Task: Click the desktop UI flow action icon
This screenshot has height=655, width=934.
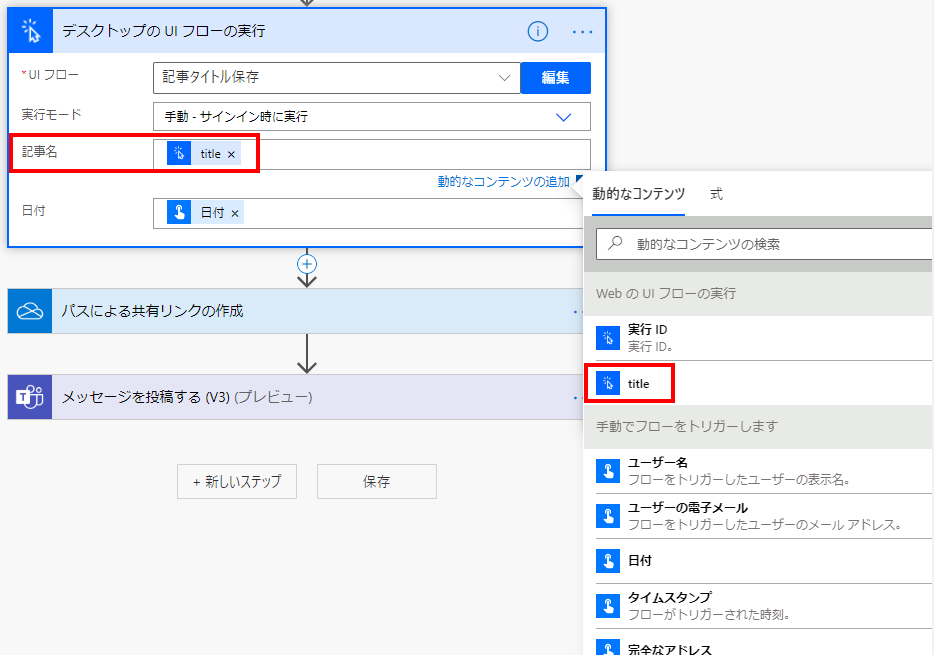Action: coord(30,31)
